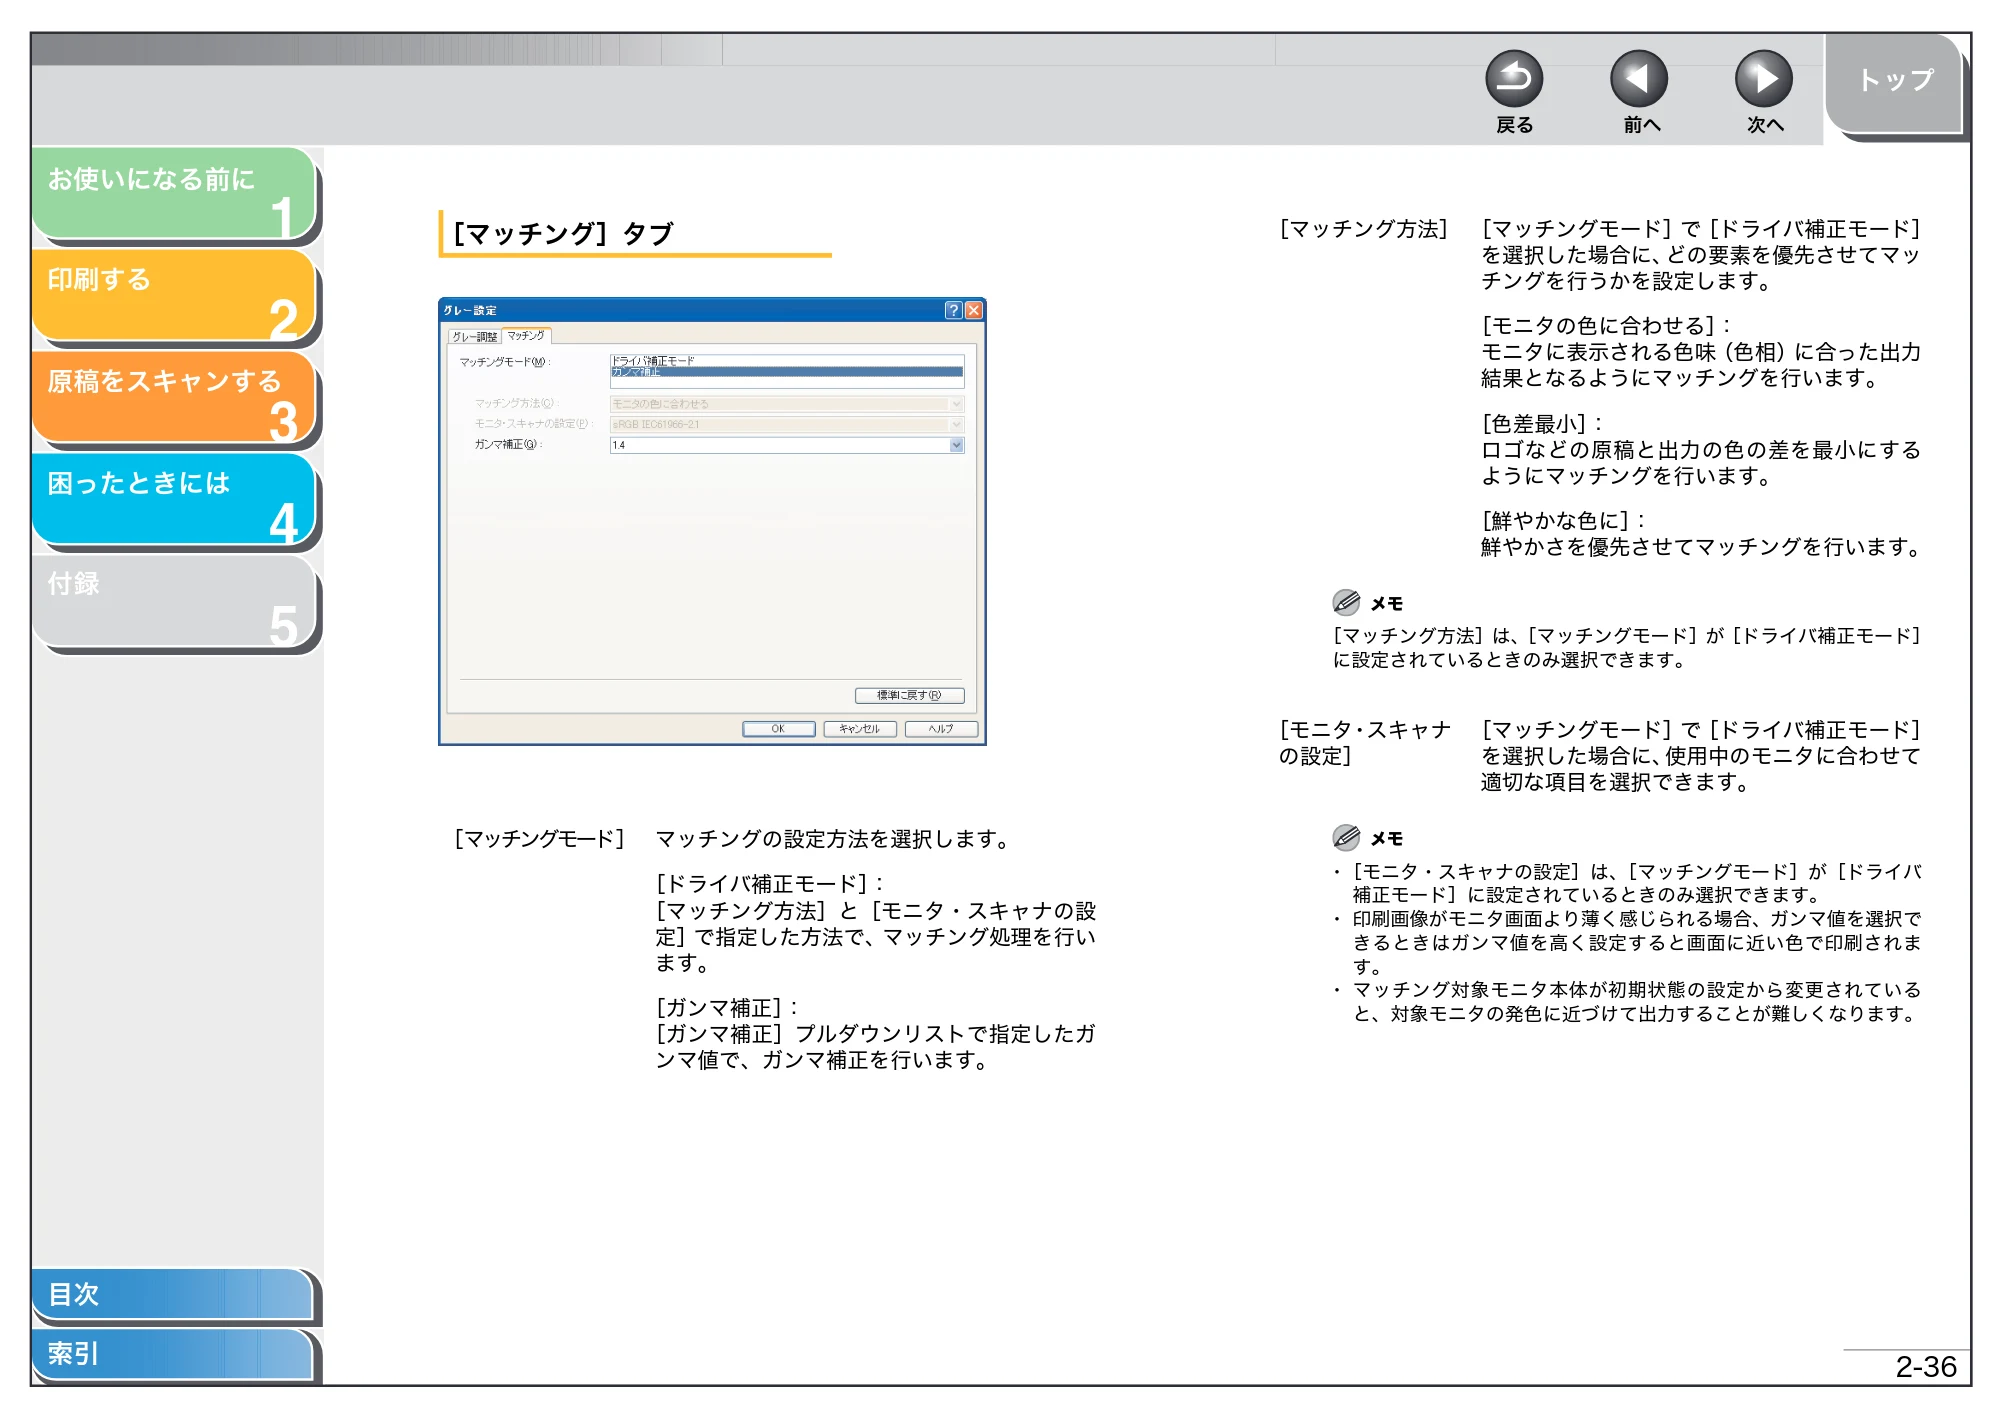Image resolution: width=2000 pixels, height=1415 pixels.
Task: Click the second メモ pencil icon
Action: coord(1346,837)
